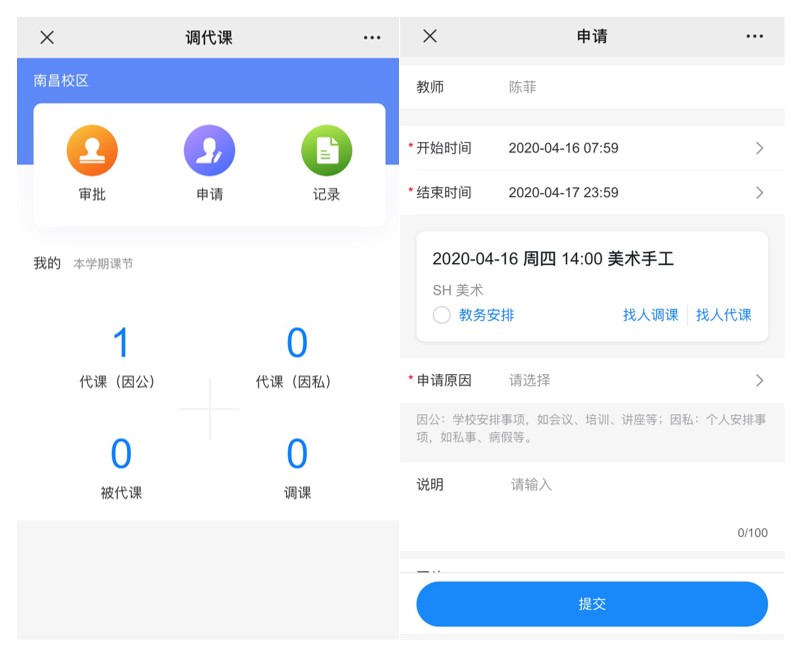Expand the 结束时间 date picker chevron
Image resolution: width=803 pixels, height=652 pixels.
click(x=759, y=192)
